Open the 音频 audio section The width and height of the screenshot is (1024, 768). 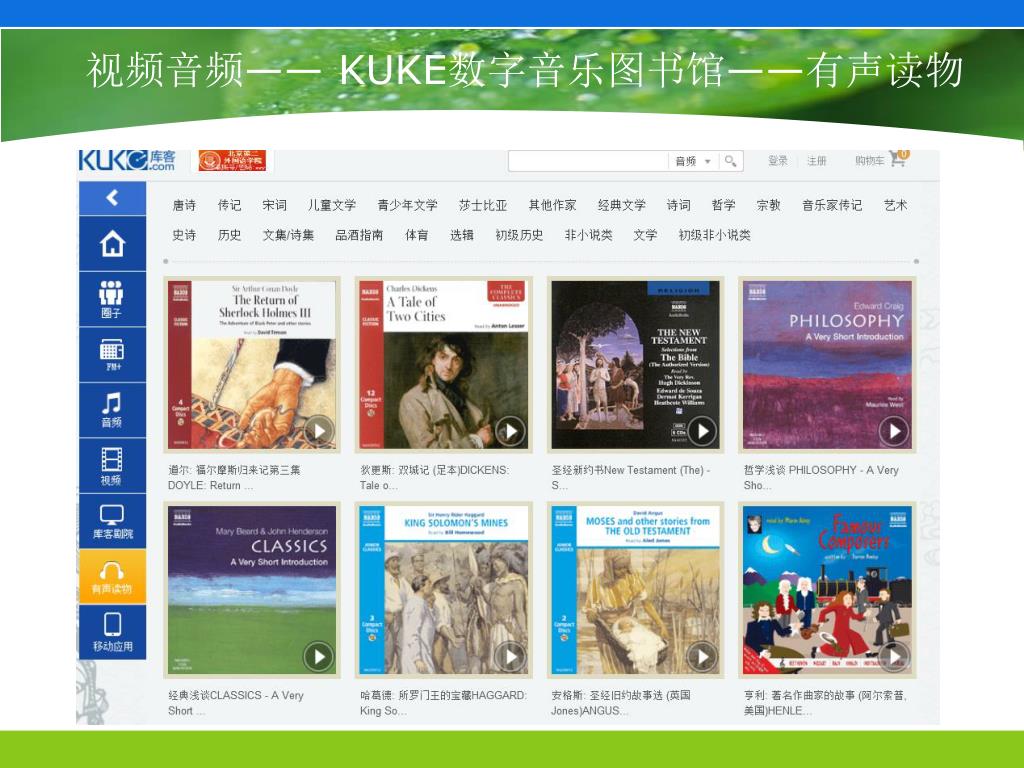(x=112, y=410)
